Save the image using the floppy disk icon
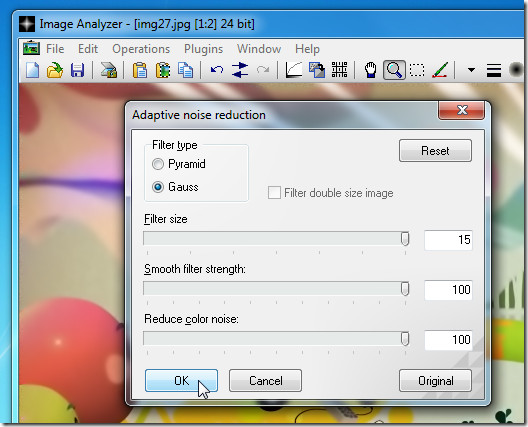The width and height of the screenshot is (528, 427). click(77, 70)
